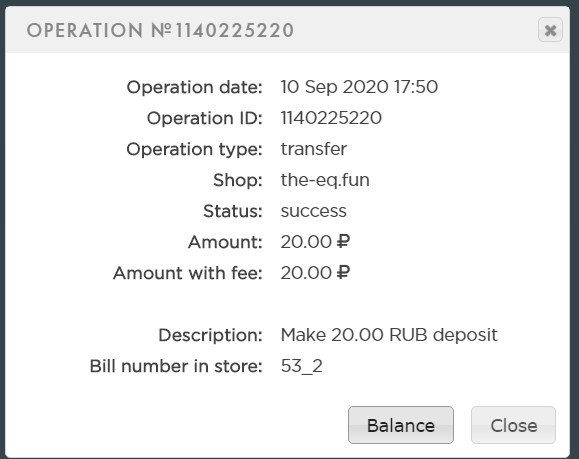Click the Description label
579x459 pixels.
click(x=210, y=336)
